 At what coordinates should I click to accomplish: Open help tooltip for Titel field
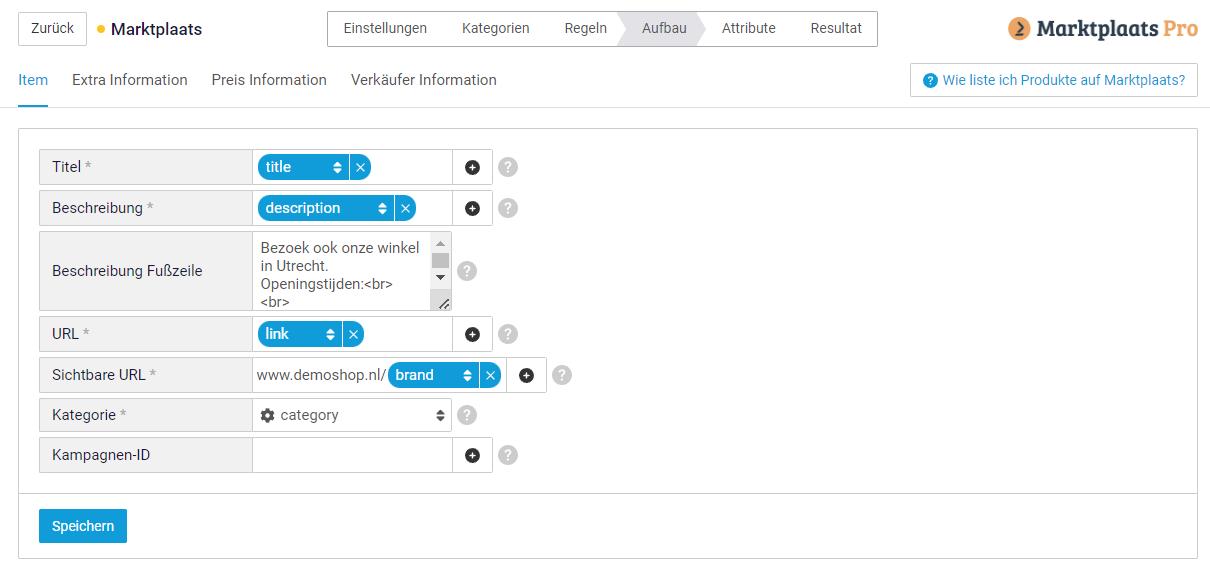508,167
